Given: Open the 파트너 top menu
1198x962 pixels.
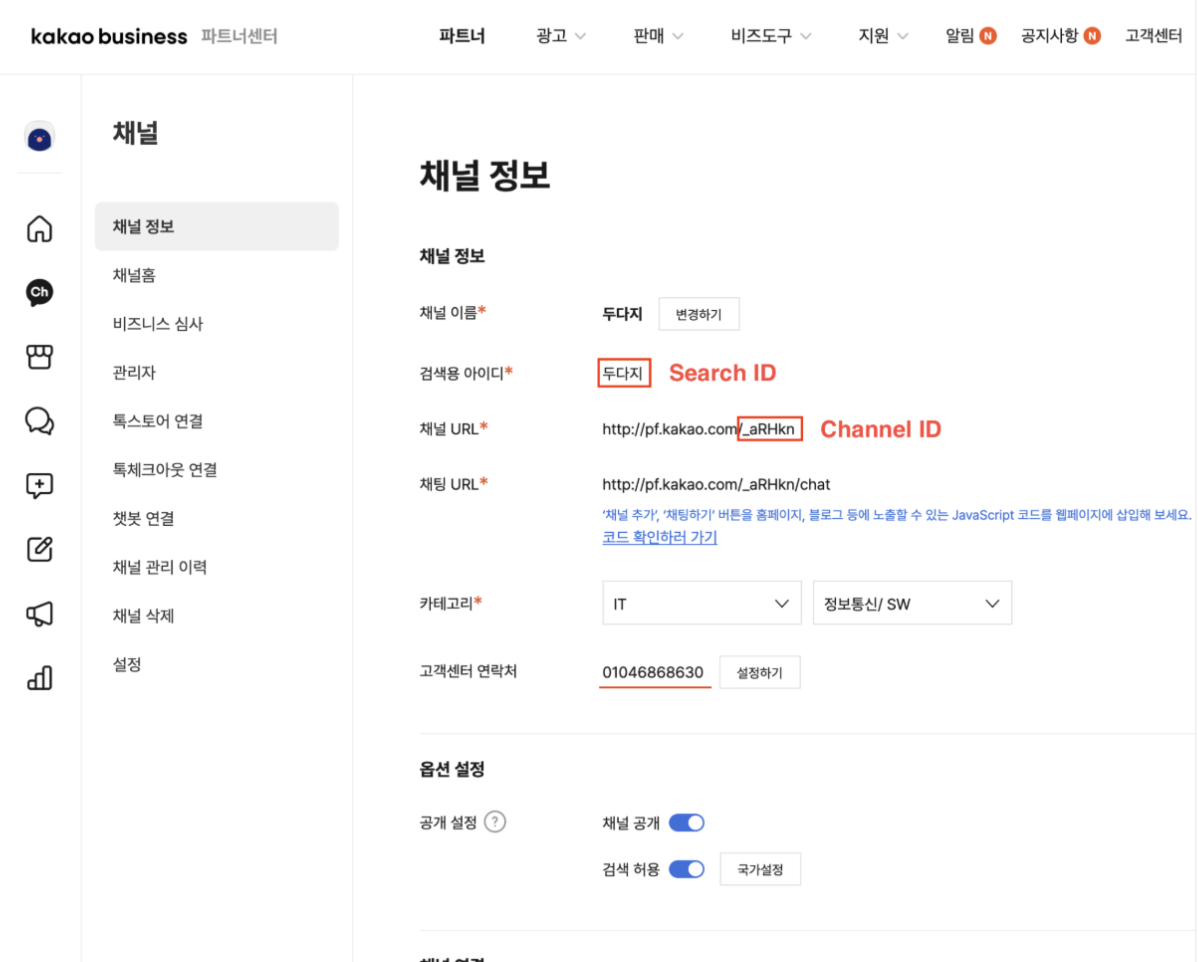Looking at the screenshot, I should (461, 36).
